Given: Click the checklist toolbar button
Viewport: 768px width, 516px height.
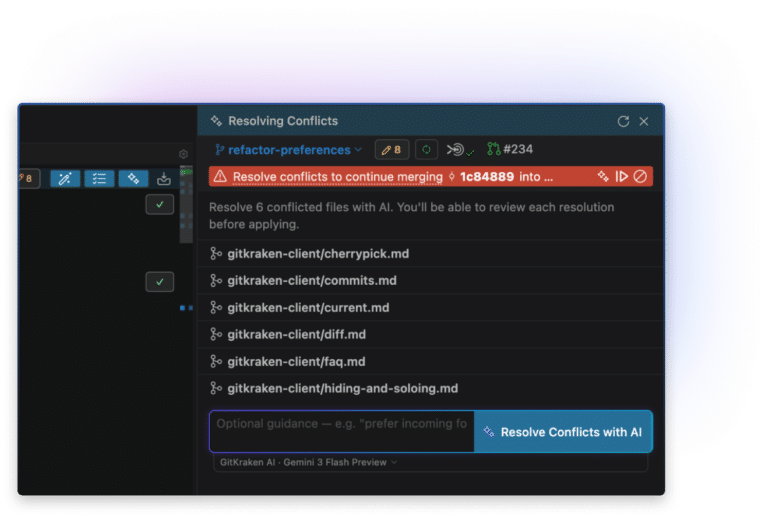Looking at the screenshot, I should tap(99, 179).
